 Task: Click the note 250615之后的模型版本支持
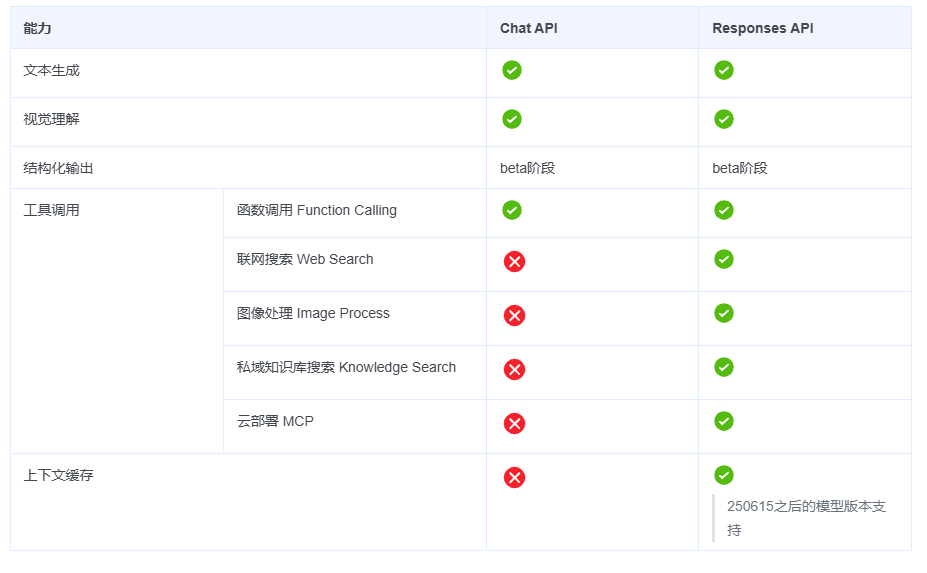pos(806,518)
